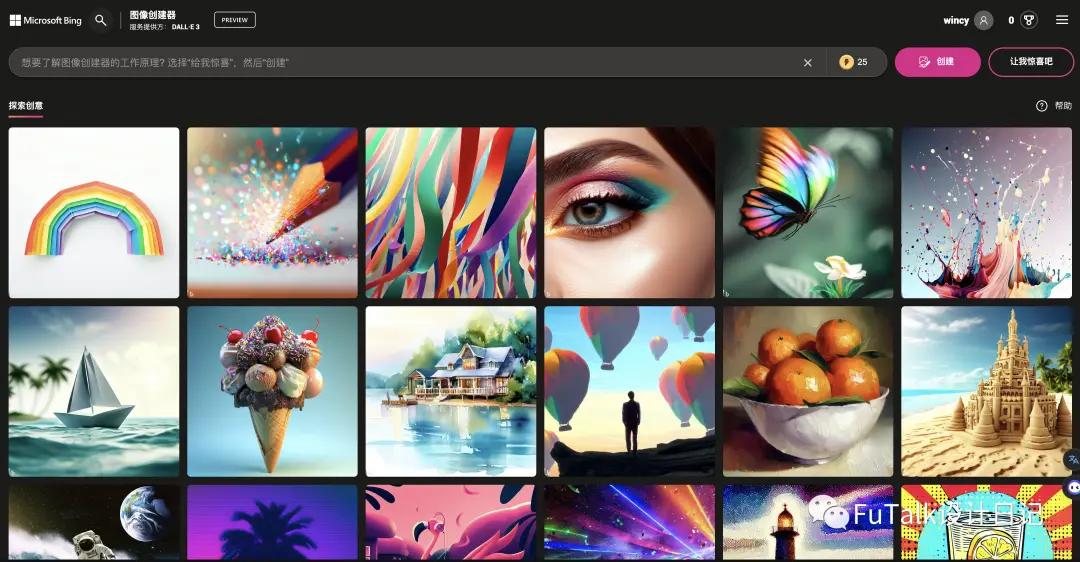Click the 图像创建器 title
Image resolution: width=1080 pixels, height=562 pixels.
152,14
